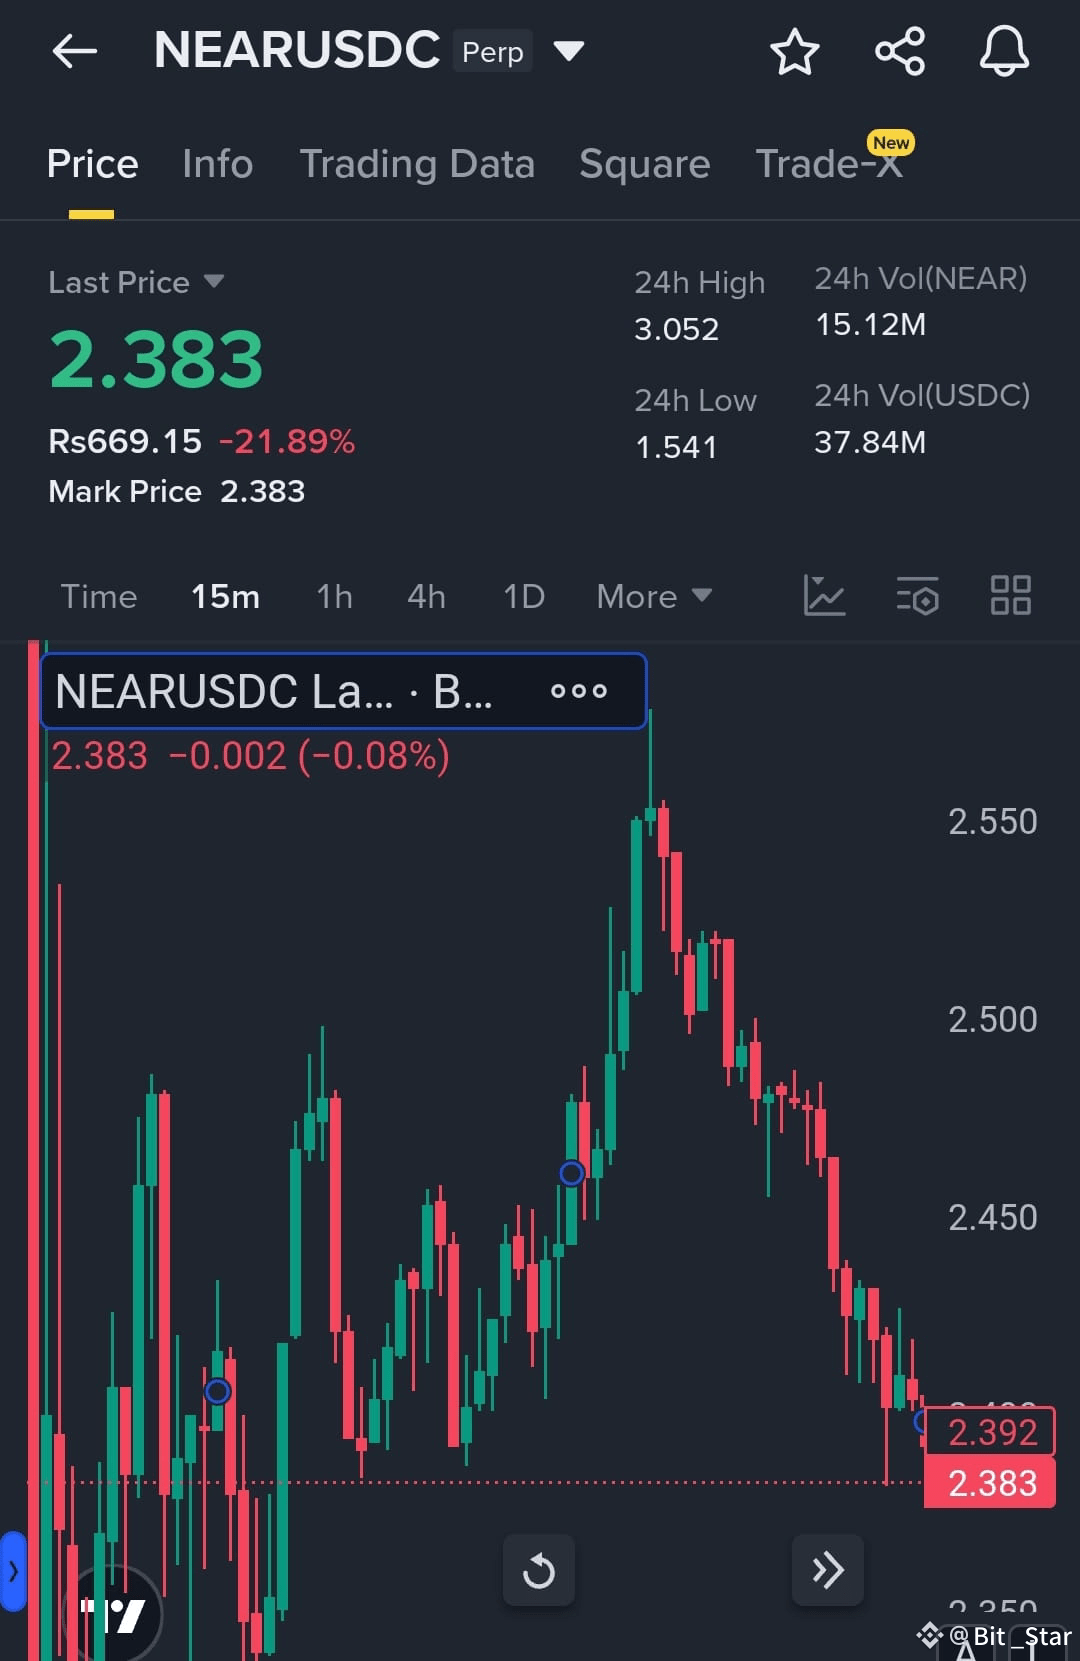Click the Rs669.15 converted price

(125, 441)
